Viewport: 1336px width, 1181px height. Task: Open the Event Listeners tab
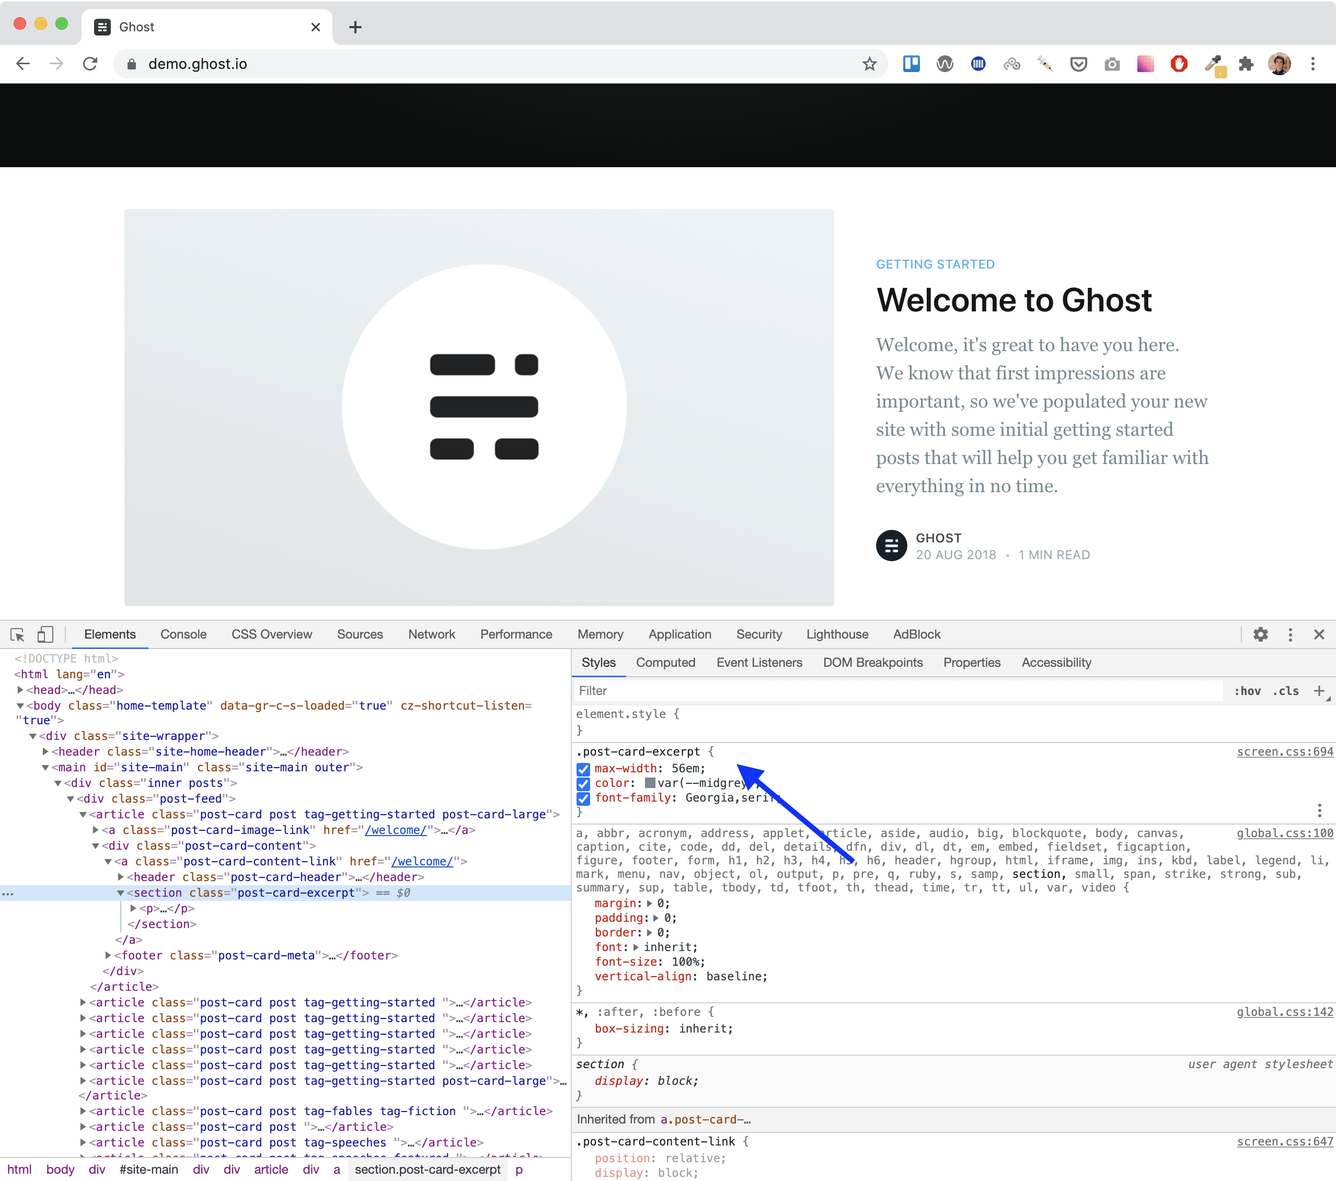tap(759, 663)
